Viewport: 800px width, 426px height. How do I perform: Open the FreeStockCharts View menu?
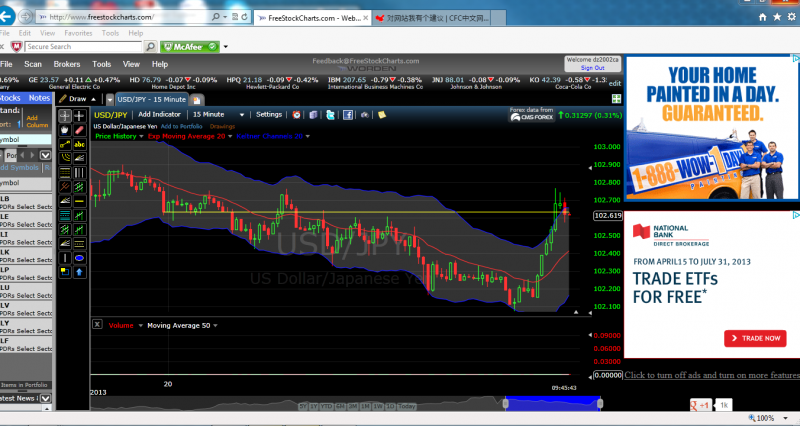[131, 64]
